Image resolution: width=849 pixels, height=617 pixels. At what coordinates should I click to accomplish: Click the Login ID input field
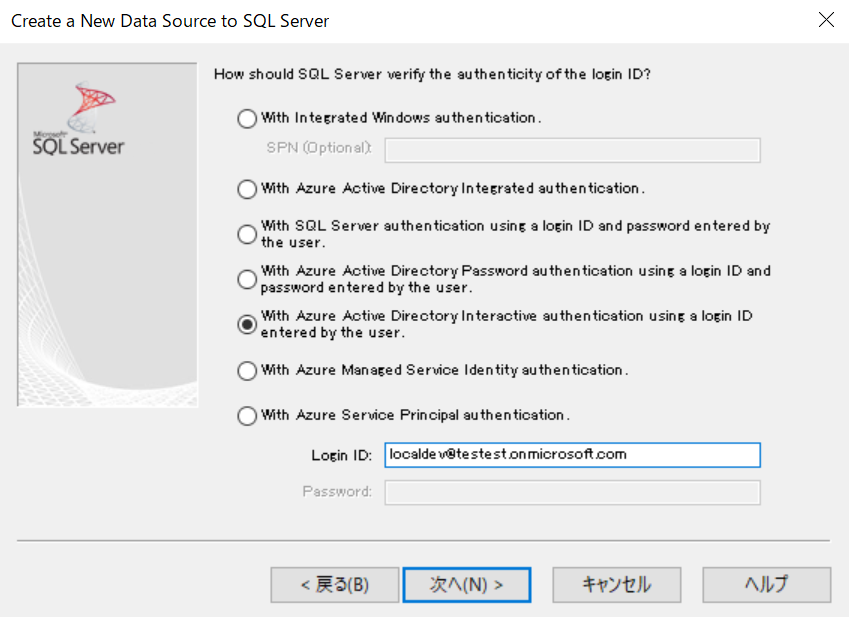click(572, 454)
